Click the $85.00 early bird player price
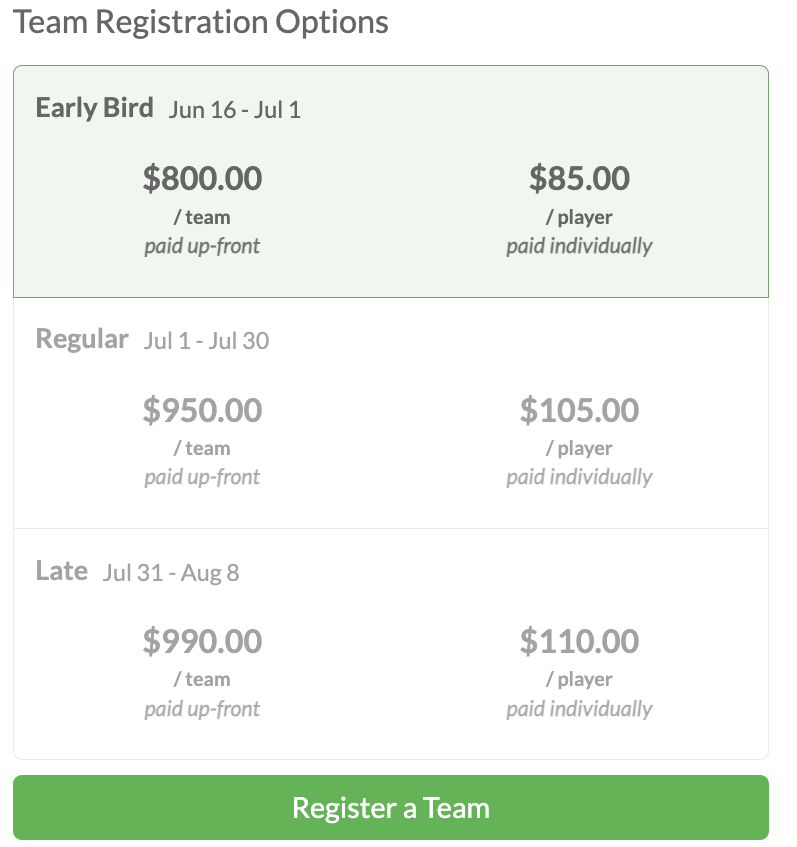This screenshot has width=797, height=847. [579, 178]
